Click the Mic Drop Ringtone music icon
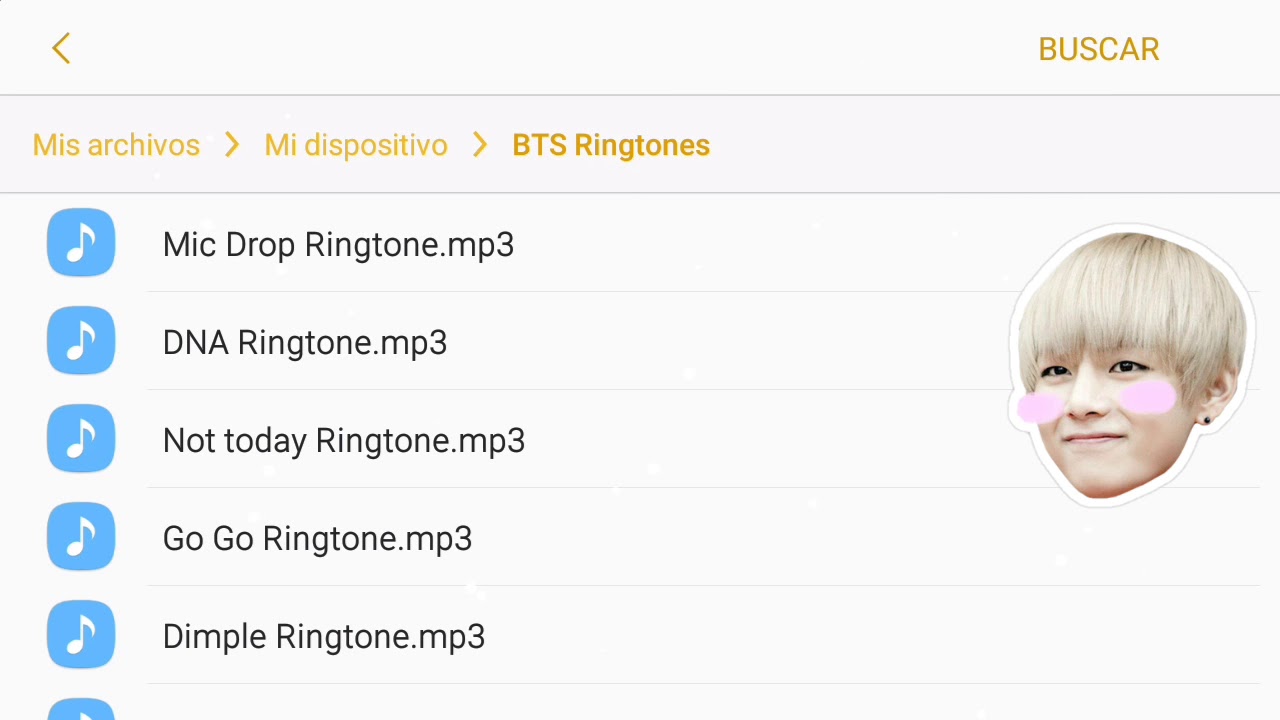 [81, 243]
